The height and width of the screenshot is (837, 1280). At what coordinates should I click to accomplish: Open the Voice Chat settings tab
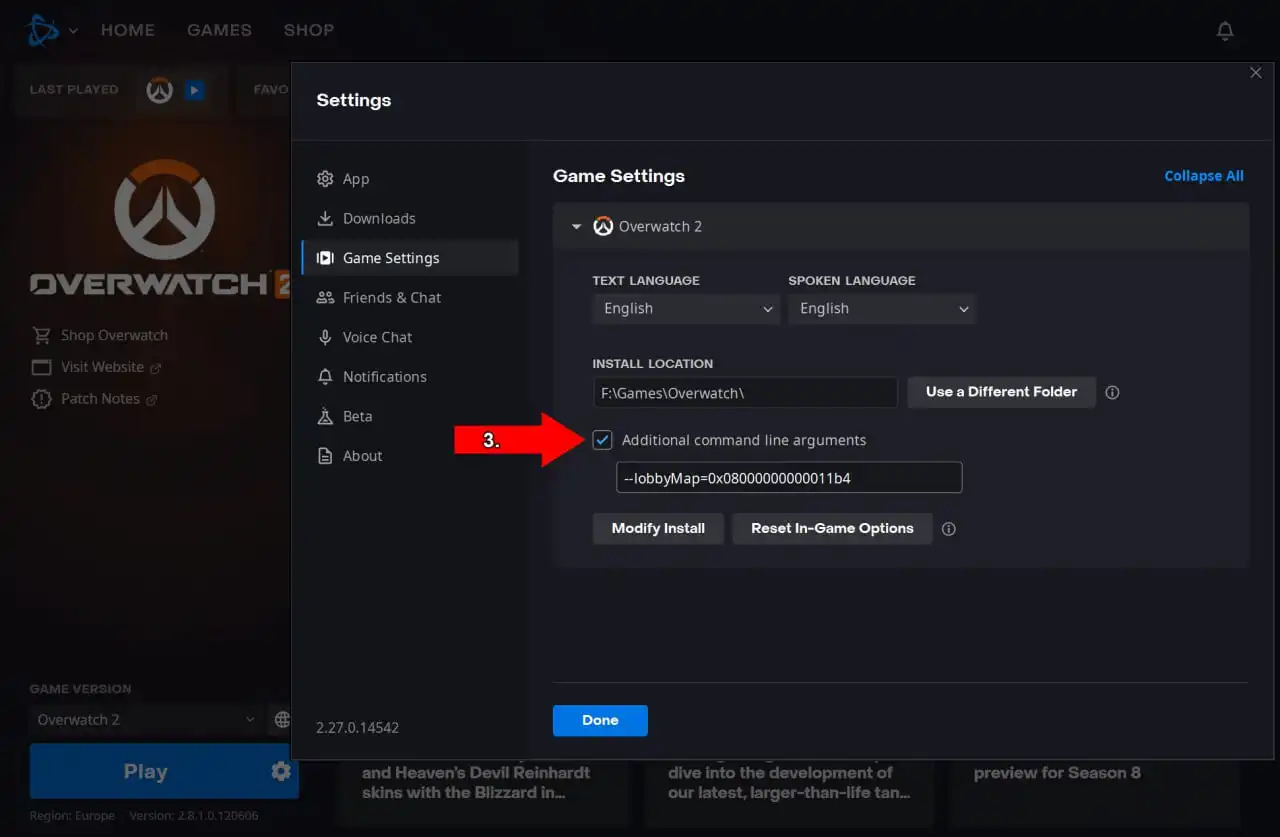click(377, 337)
